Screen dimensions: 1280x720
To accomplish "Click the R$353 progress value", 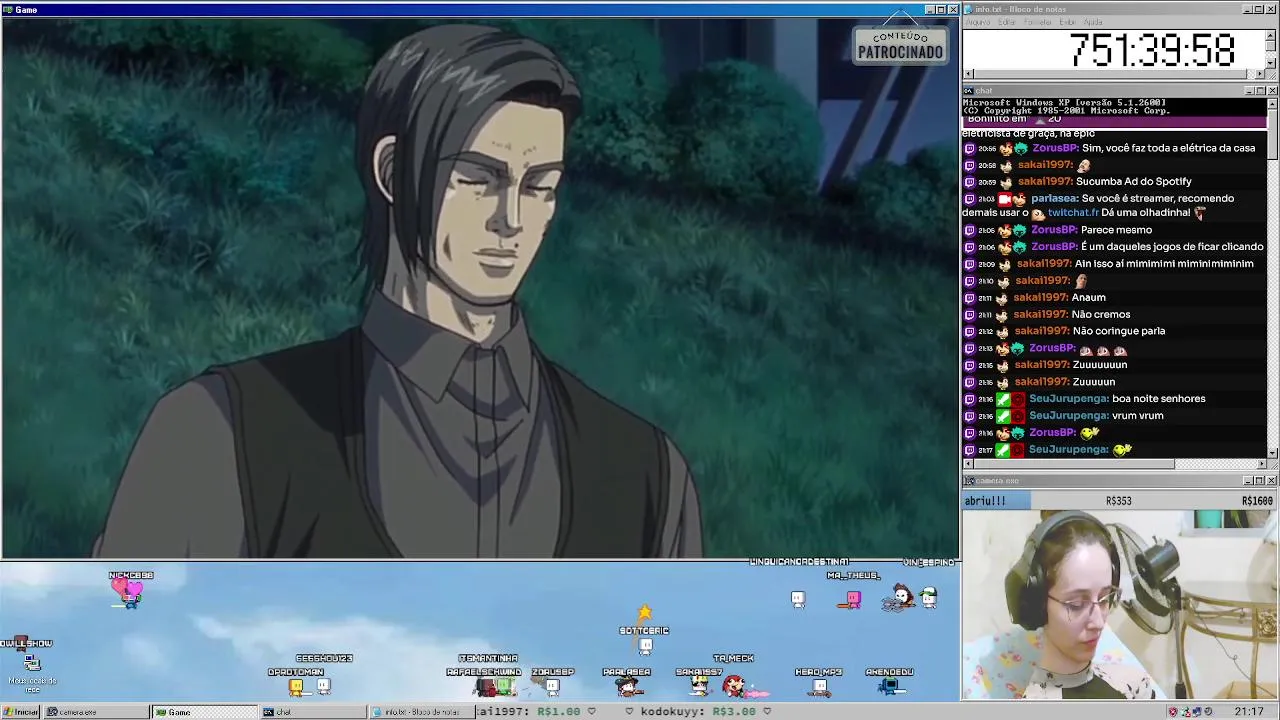I will coord(1118,501).
